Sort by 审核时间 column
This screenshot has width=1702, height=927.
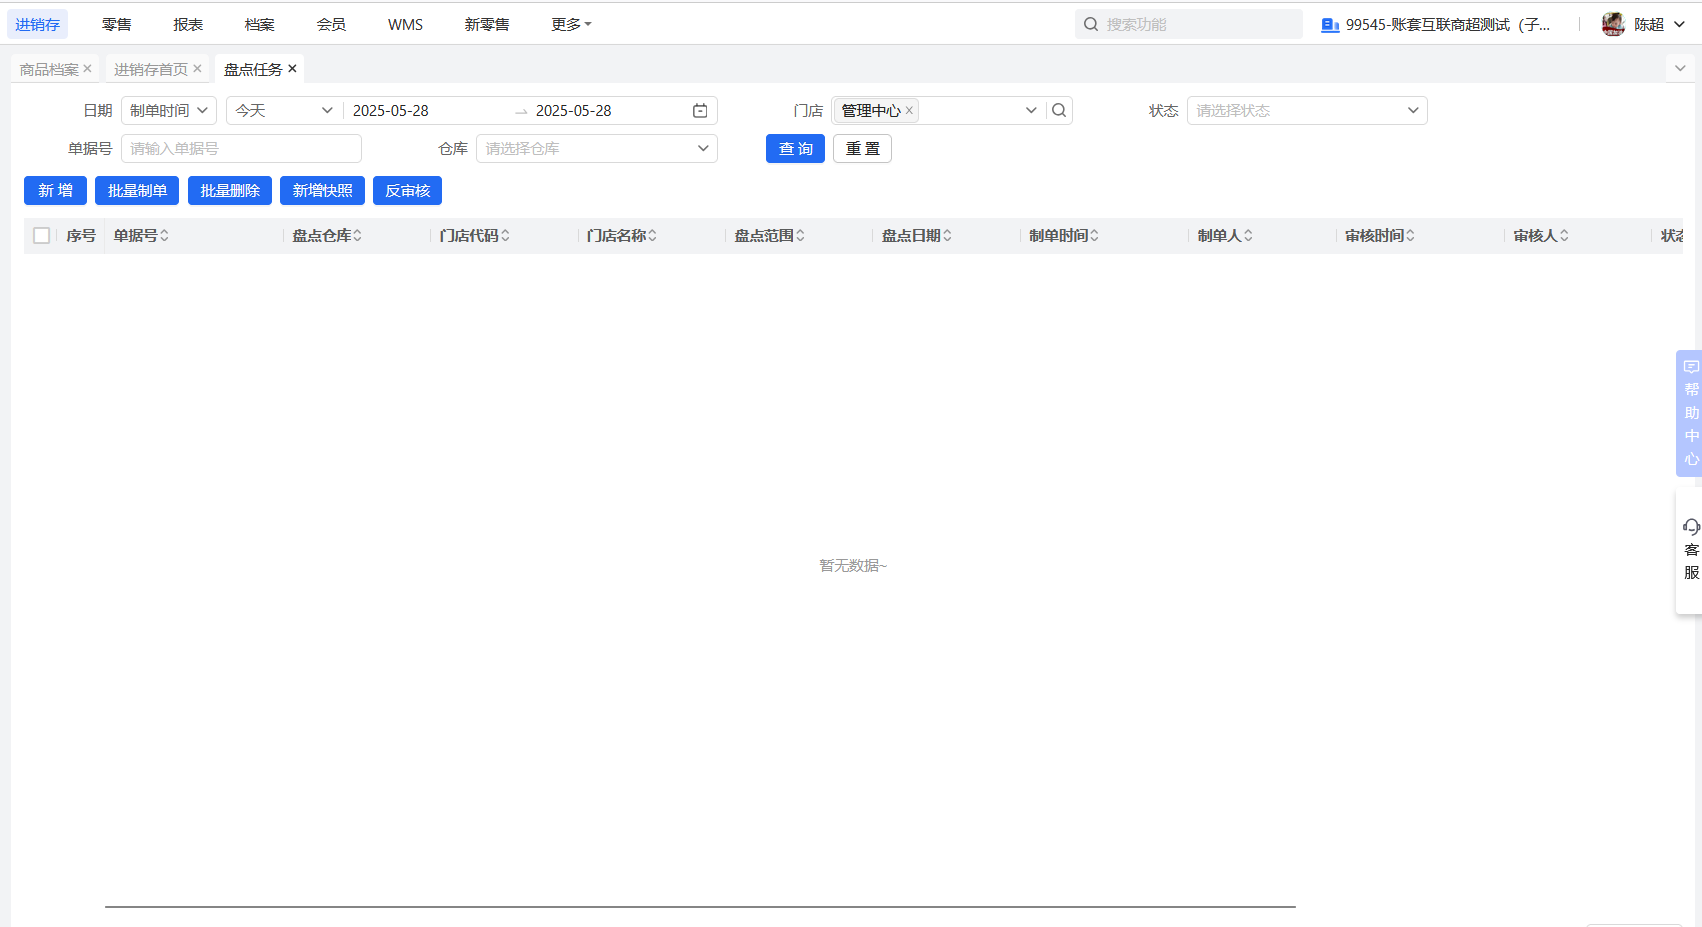pos(1410,236)
